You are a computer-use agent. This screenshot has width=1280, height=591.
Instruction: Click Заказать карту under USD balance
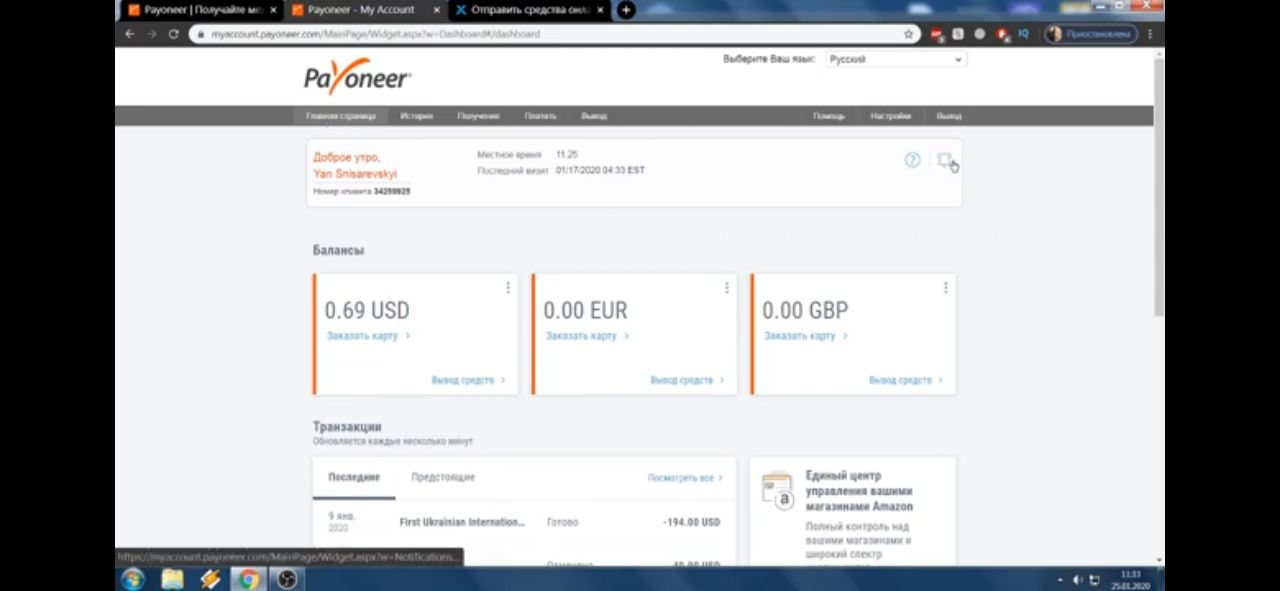coord(368,336)
